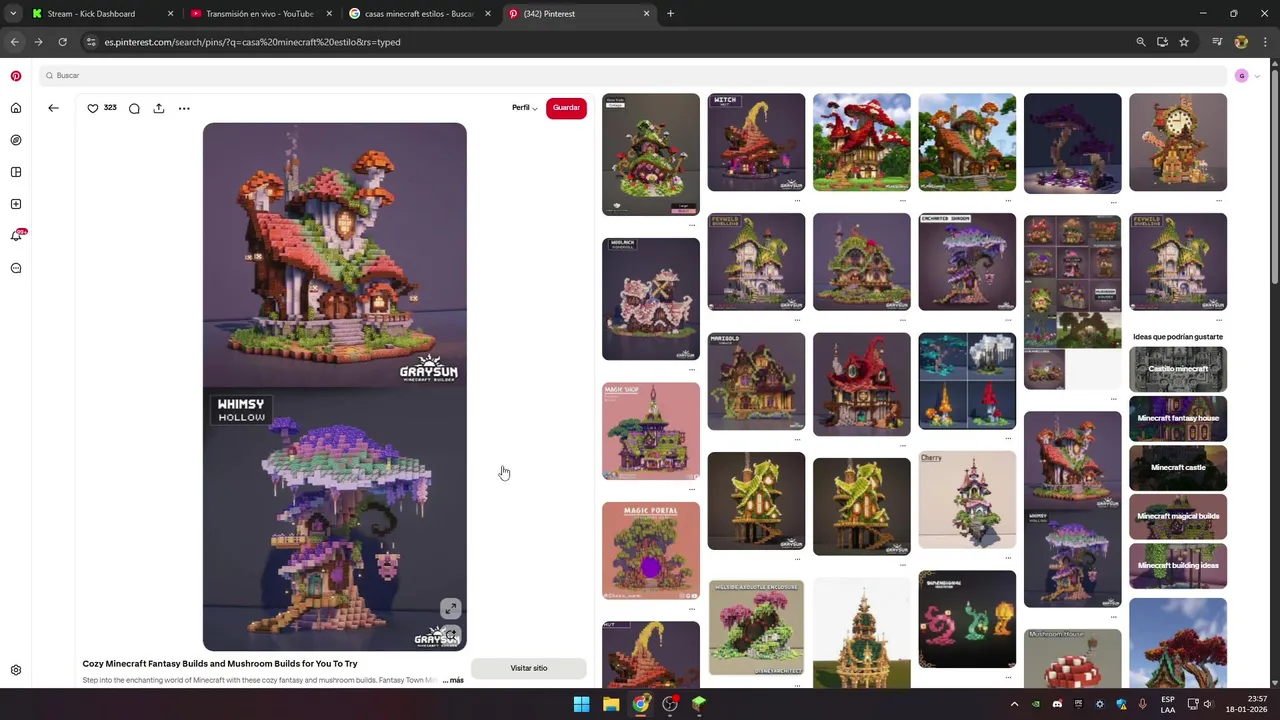
Task: Open Pinterest settings gear at sidebar bottom
Action: click(x=16, y=670)
